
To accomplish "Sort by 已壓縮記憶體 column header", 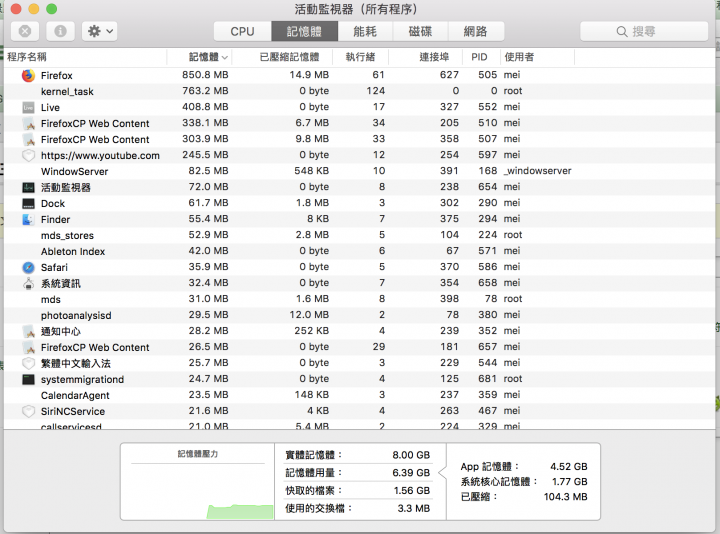I will (282, 57).
